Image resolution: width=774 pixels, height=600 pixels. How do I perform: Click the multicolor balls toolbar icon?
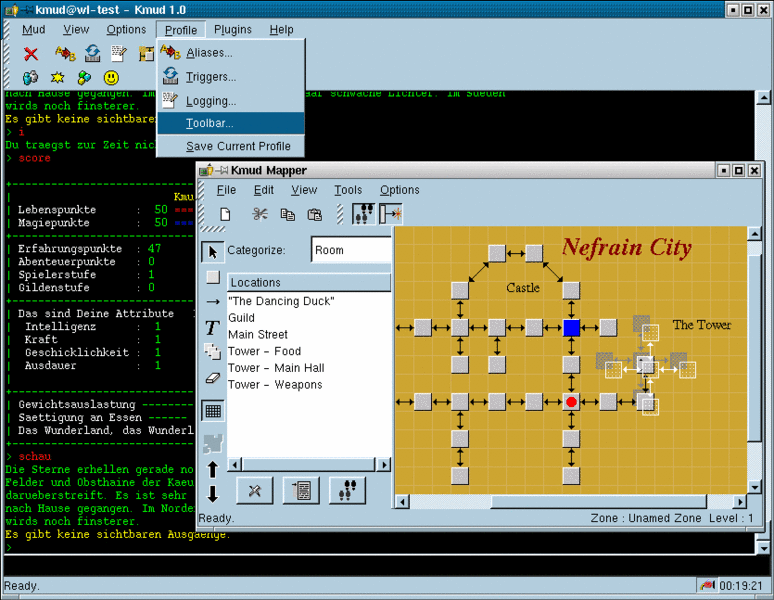click(84, 77)
